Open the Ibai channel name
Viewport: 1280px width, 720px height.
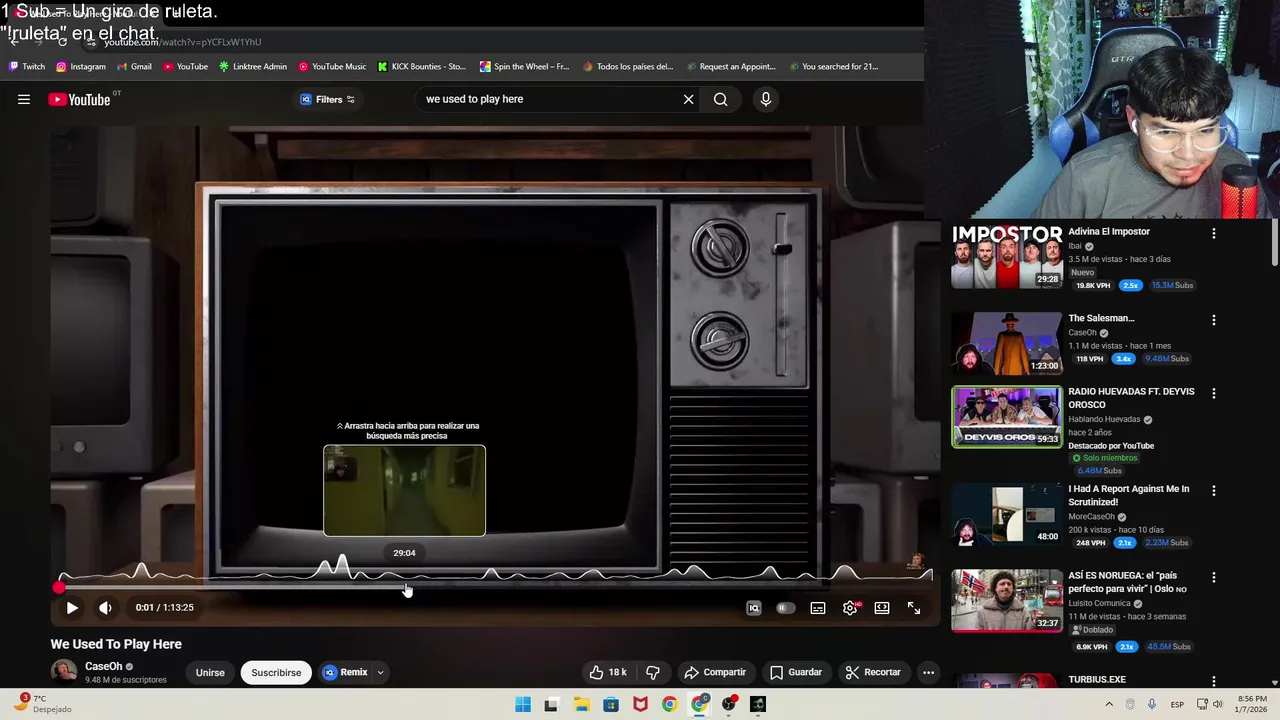[x=1075, y=246]
